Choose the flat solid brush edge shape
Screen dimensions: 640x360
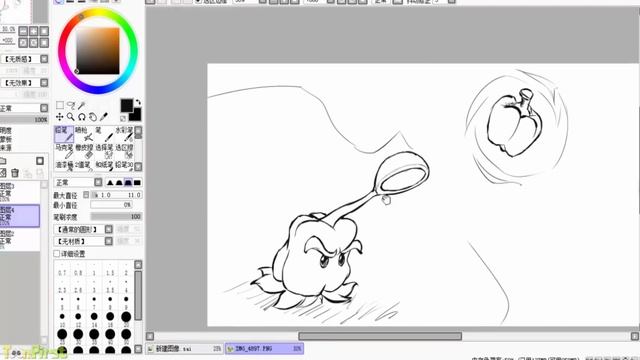coord(137,182)
